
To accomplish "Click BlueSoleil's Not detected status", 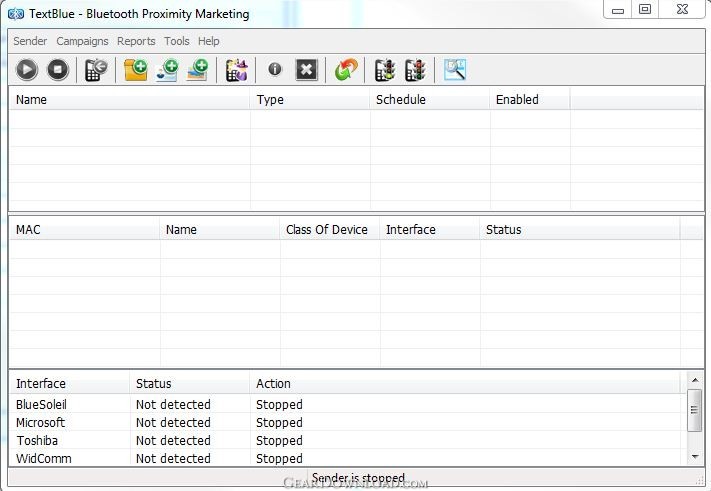I will (173, 404).
